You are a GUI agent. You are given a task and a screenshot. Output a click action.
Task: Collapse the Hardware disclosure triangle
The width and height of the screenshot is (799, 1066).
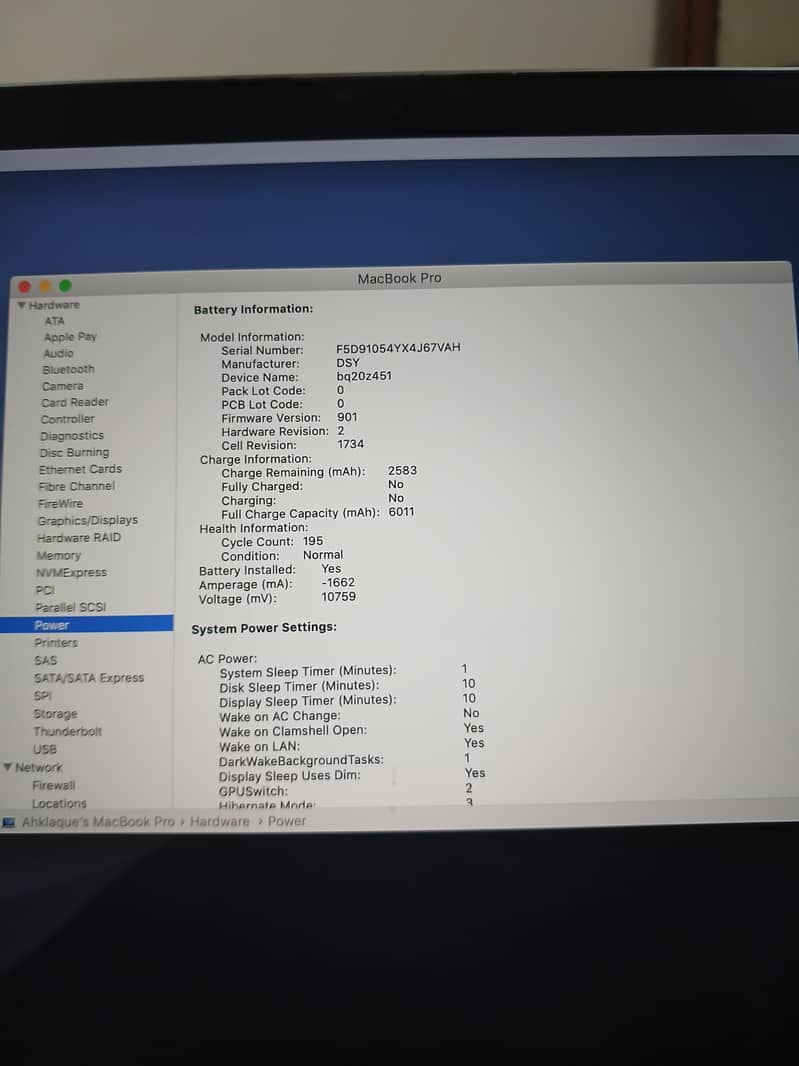click(x=22, y=305)
